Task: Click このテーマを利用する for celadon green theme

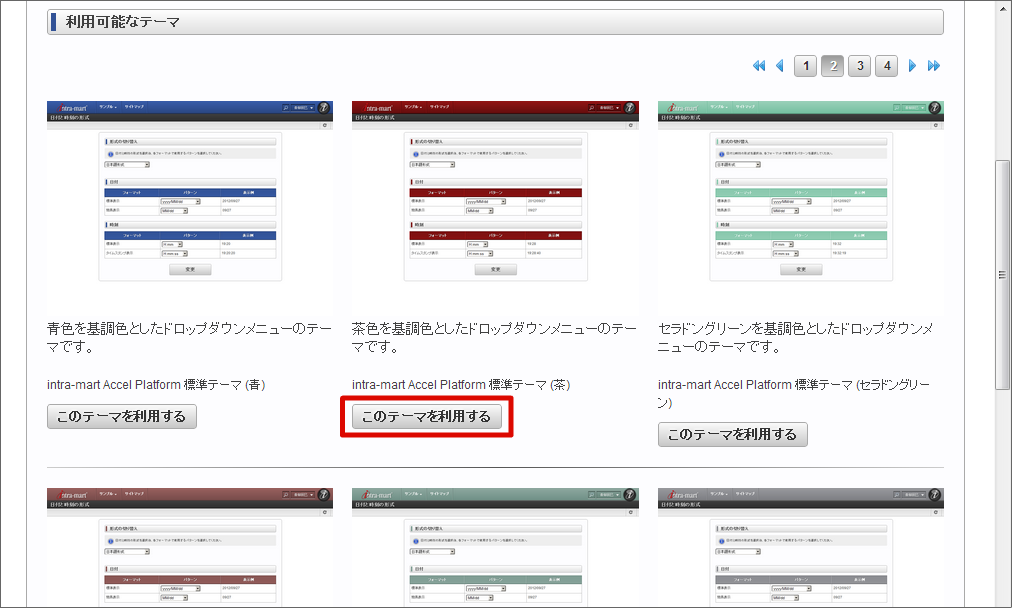Action: [733, 434]
